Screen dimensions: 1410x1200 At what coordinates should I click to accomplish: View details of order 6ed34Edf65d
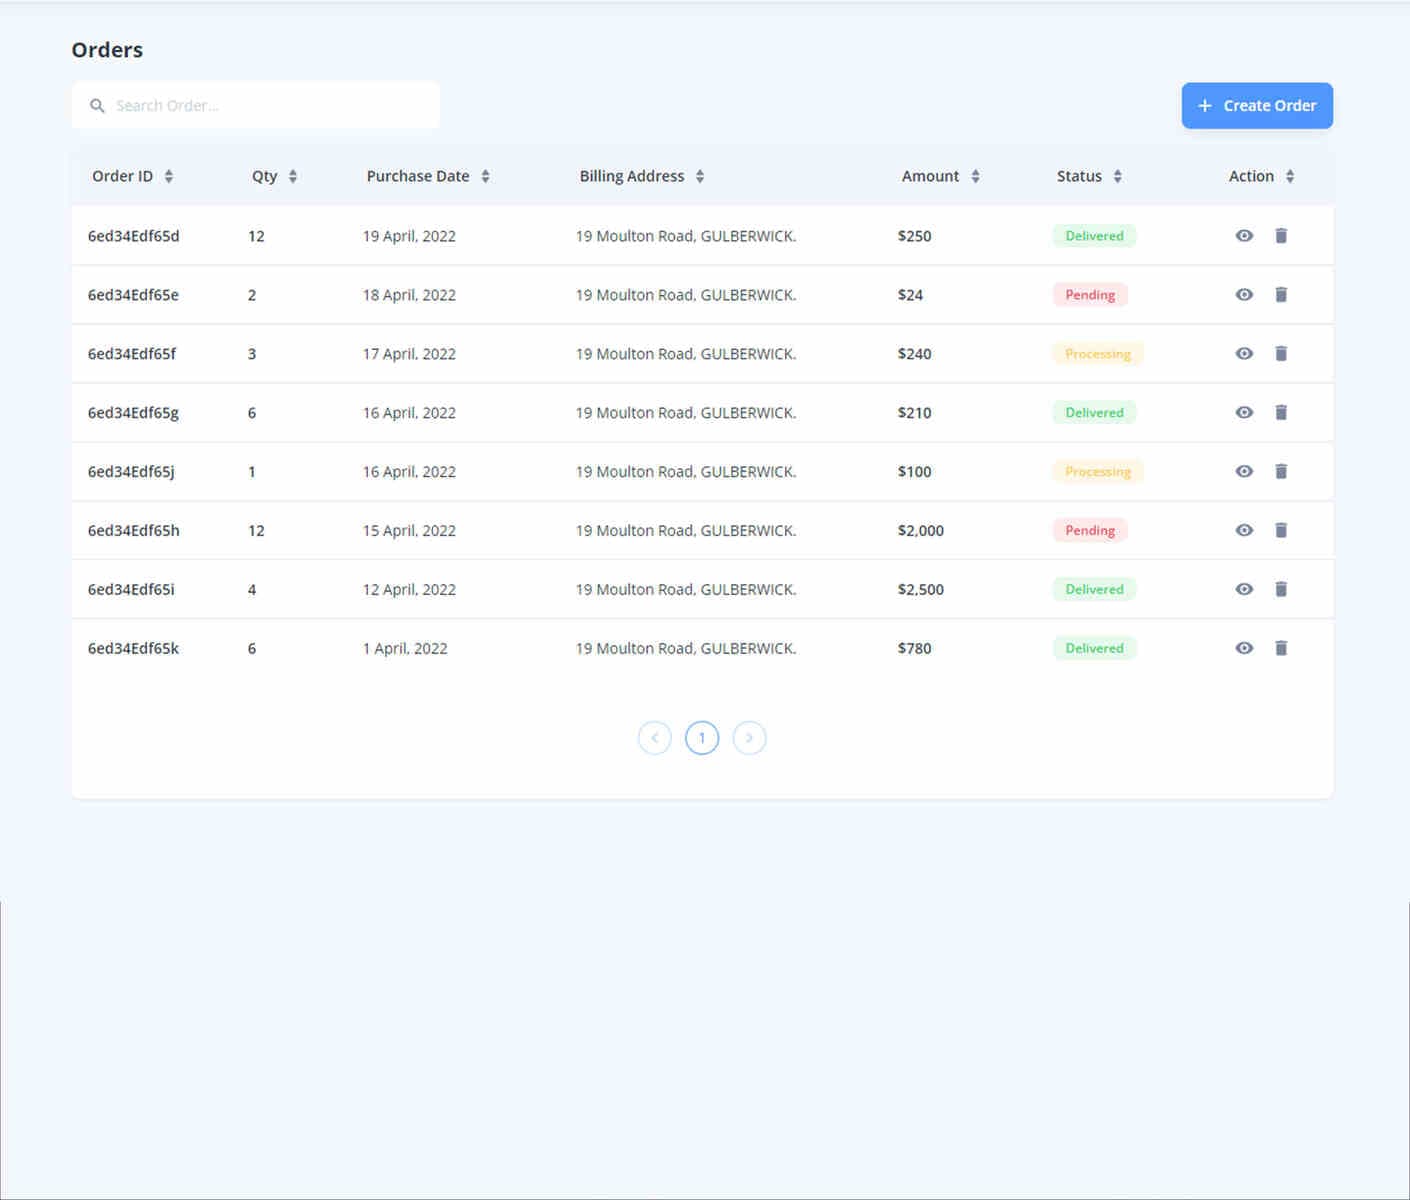[x=1244, y=236]
